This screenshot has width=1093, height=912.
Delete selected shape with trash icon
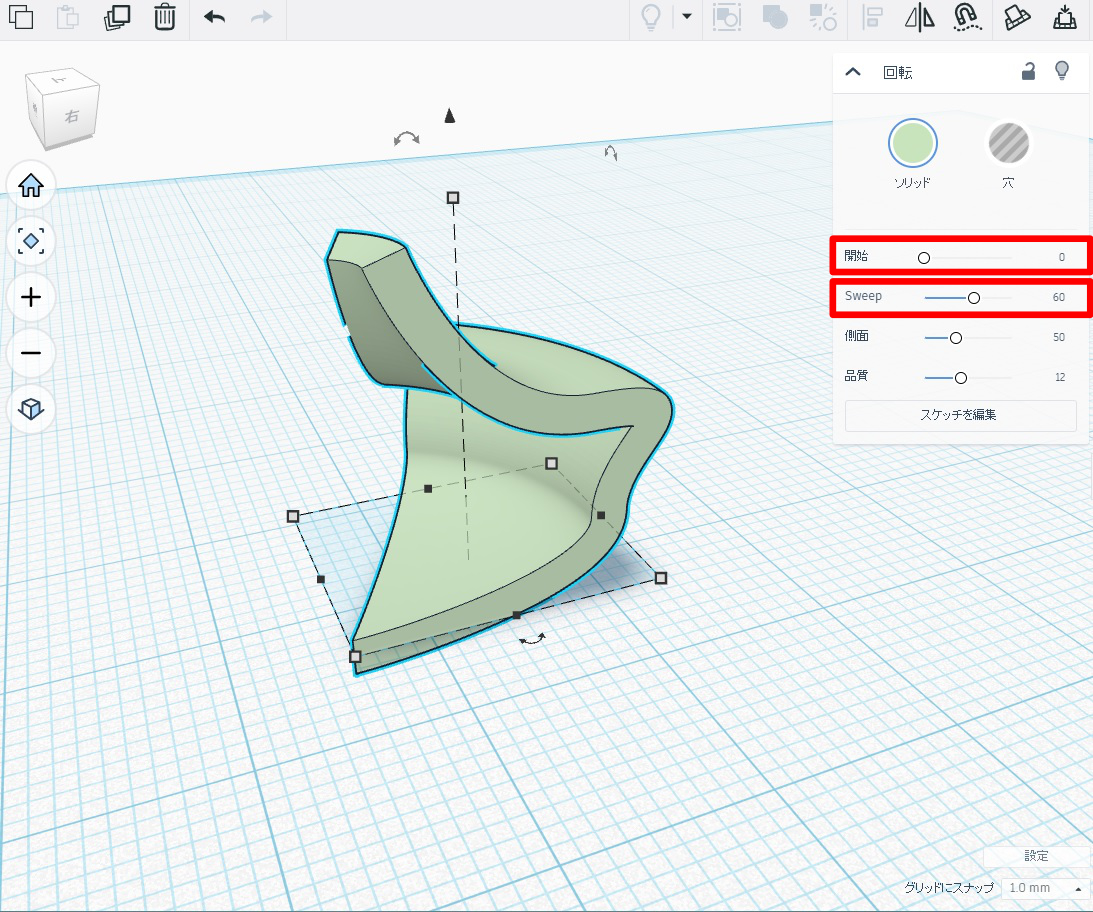coord(165,17)
